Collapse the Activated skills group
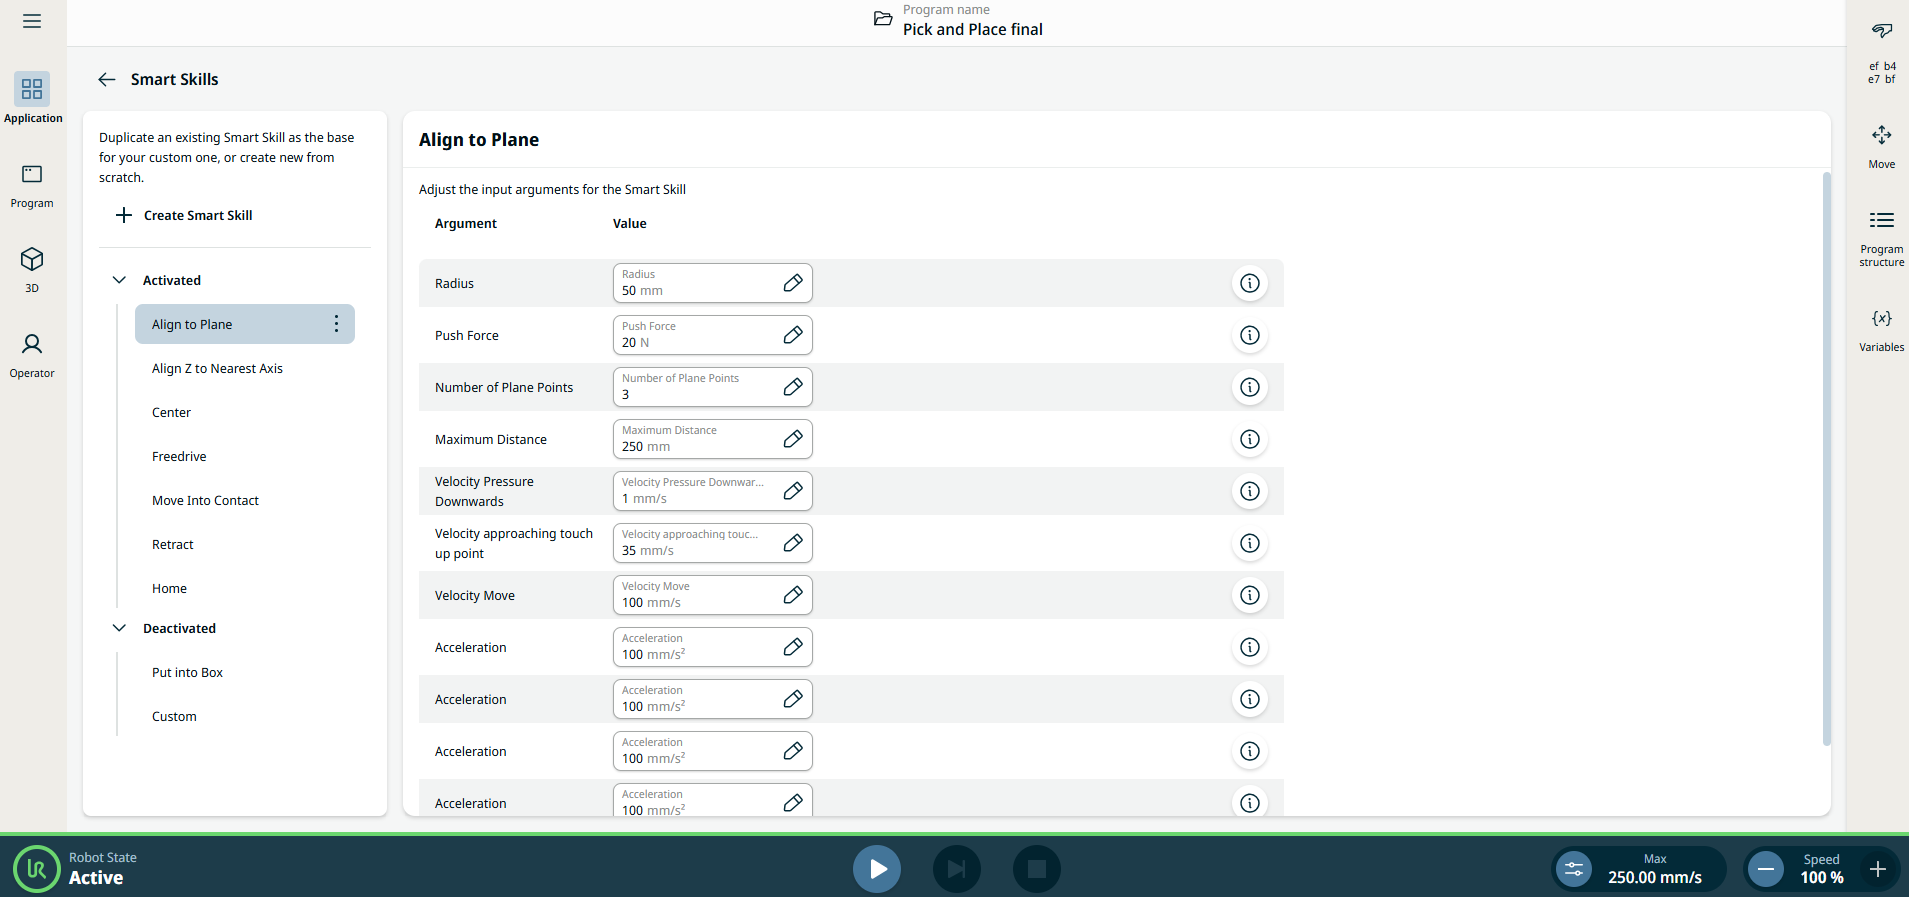Screen dimensions: 1909x897 pos(120,280)
